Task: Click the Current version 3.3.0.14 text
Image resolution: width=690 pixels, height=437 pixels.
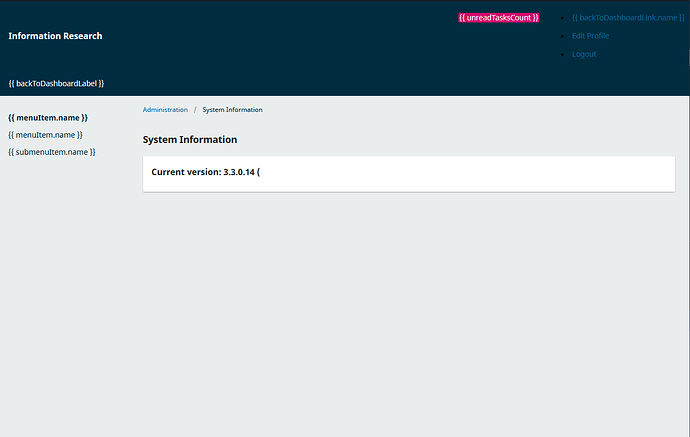Action: click(206, 172)
